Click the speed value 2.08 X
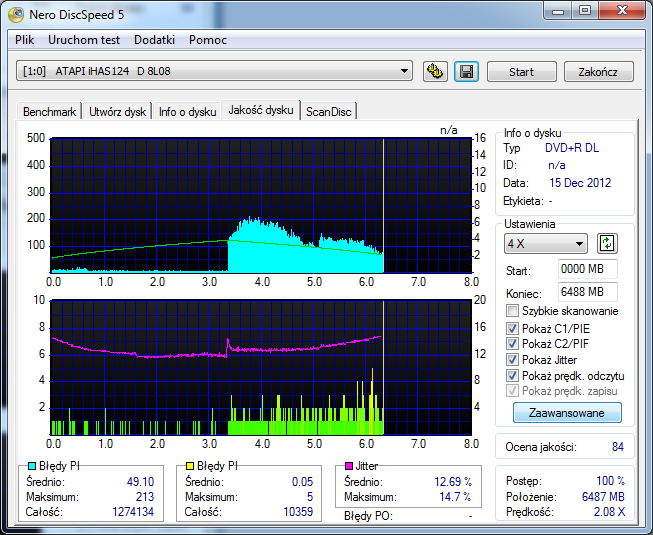Screen dimensions: 653x535 (x=609, y=512)
